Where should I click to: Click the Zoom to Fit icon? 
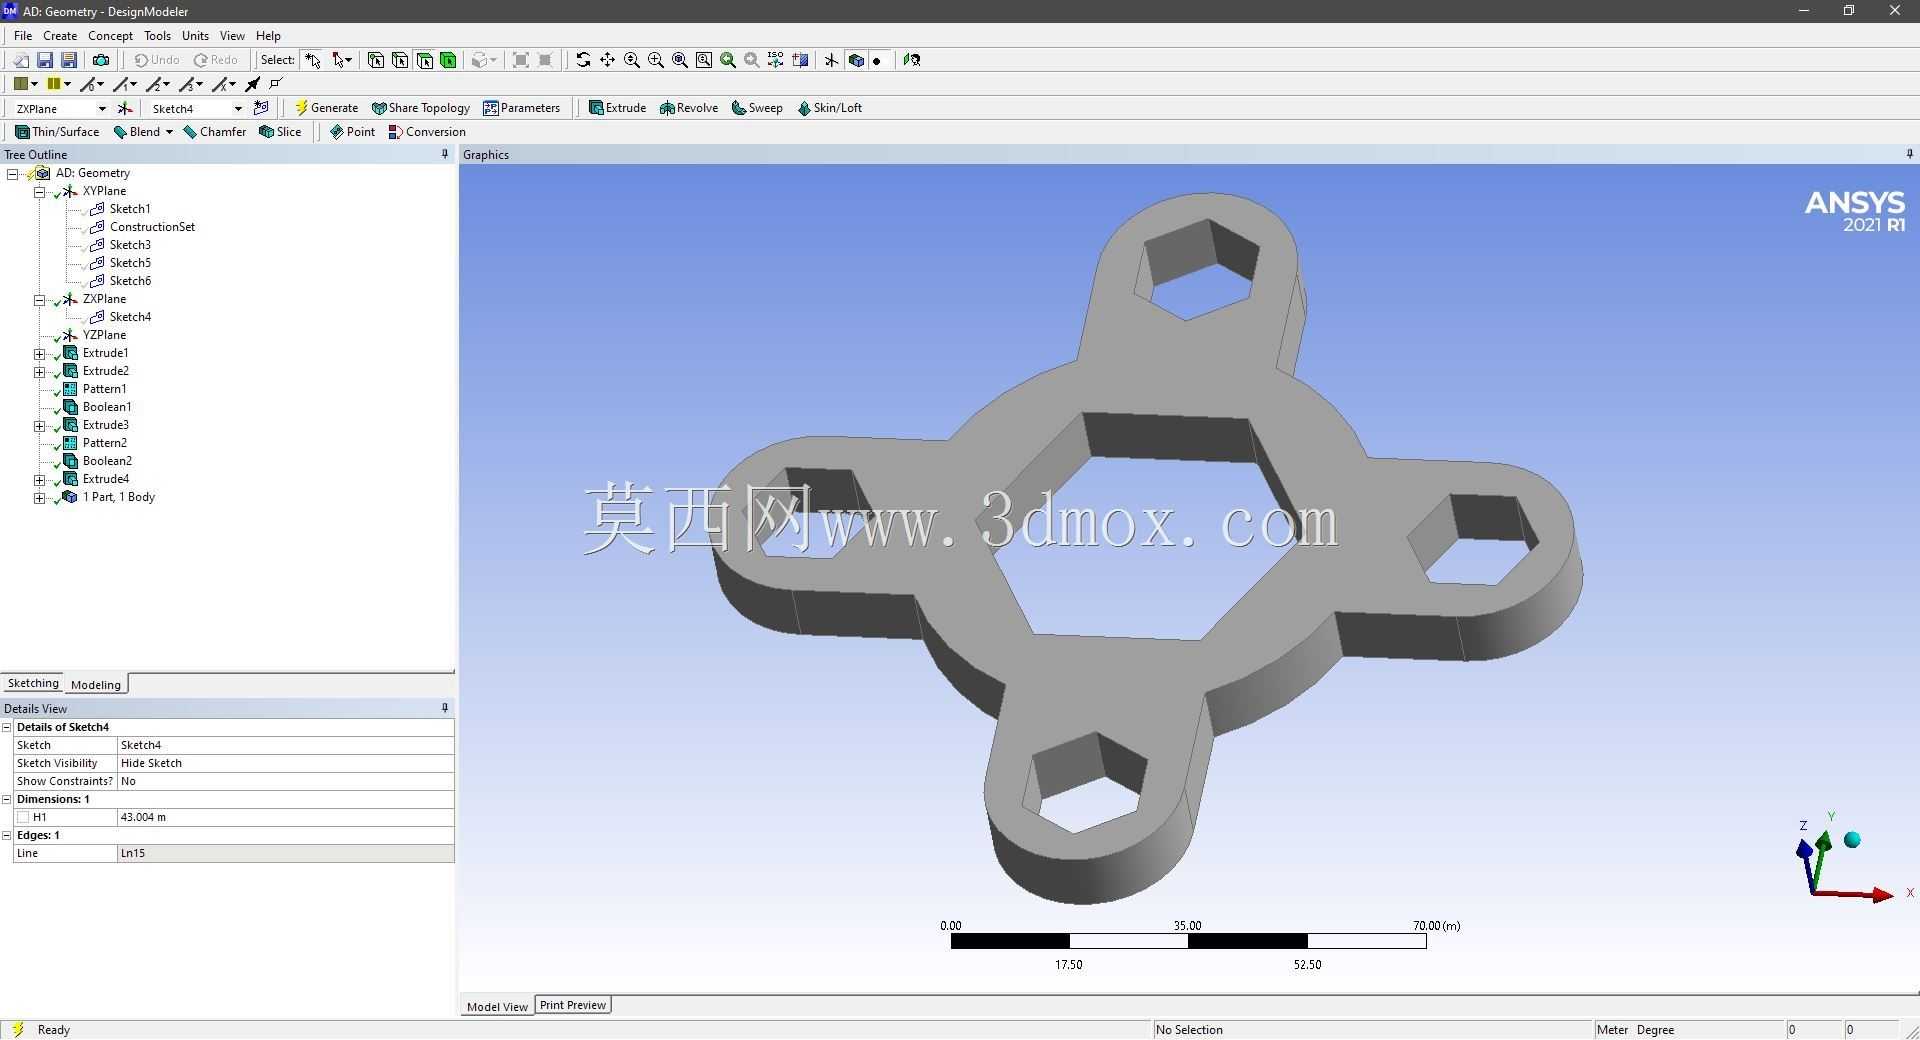point(679,60)
